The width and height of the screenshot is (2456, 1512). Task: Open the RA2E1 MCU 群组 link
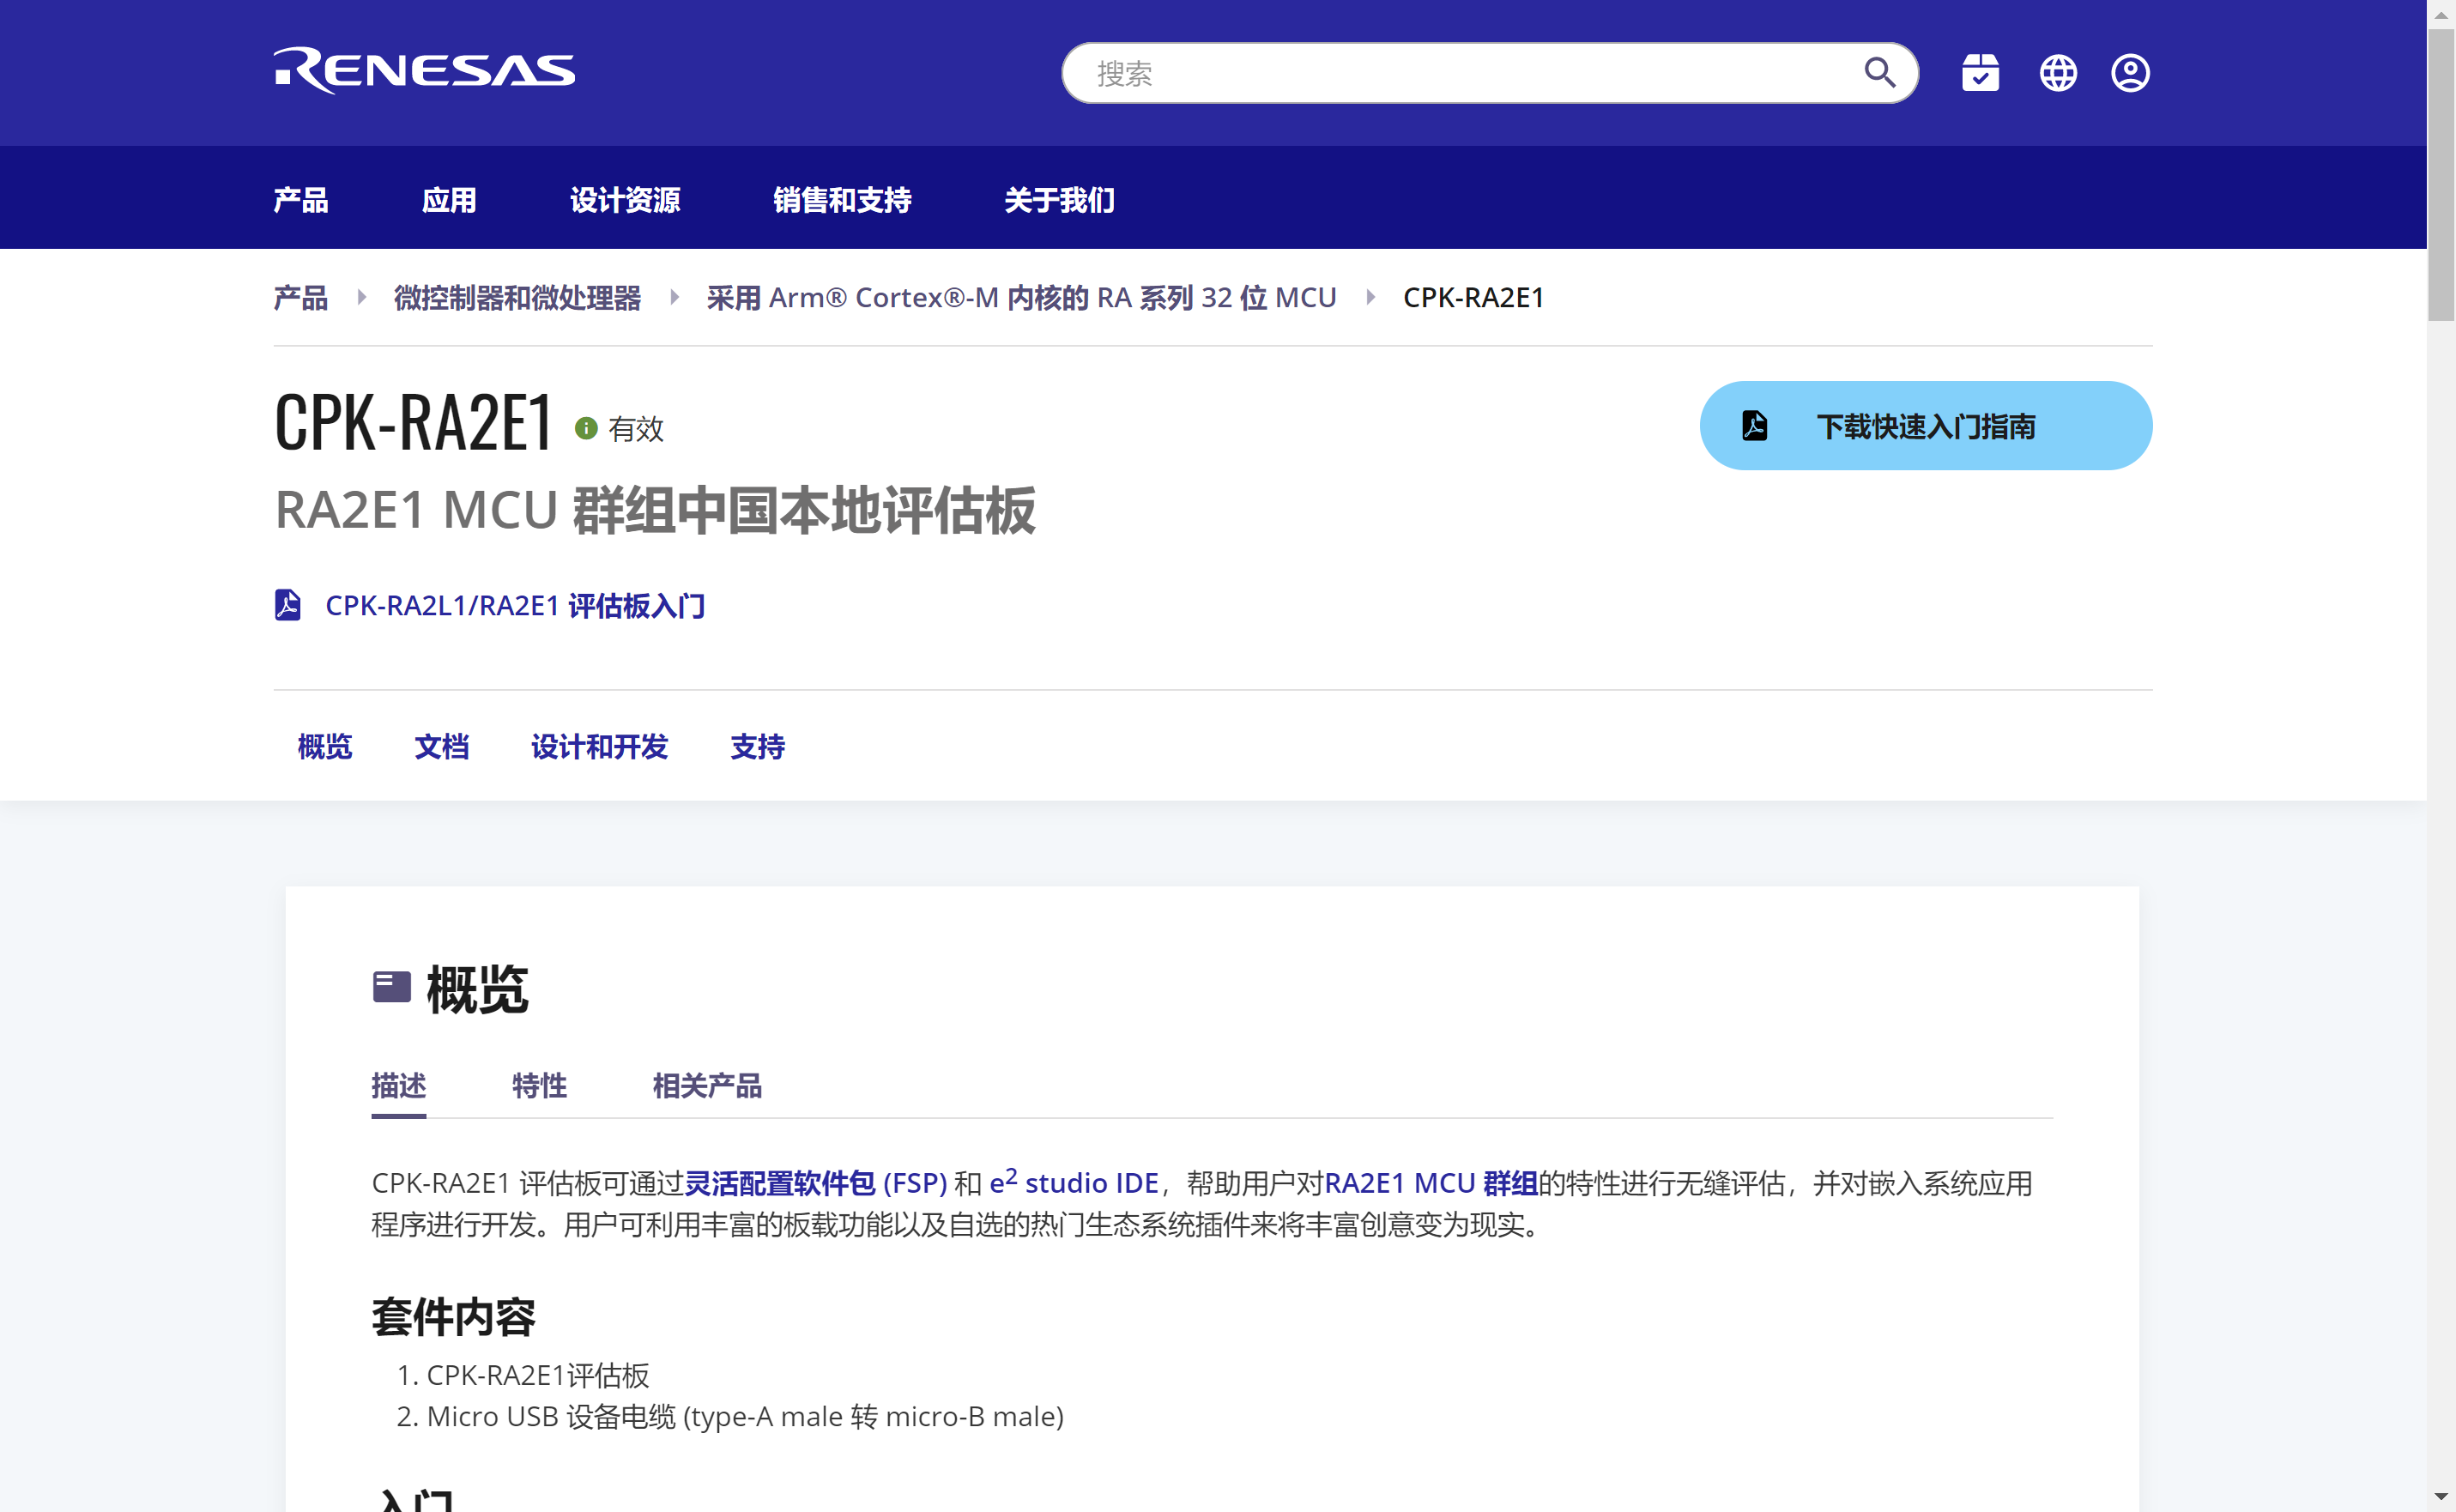[1432, 1183]
